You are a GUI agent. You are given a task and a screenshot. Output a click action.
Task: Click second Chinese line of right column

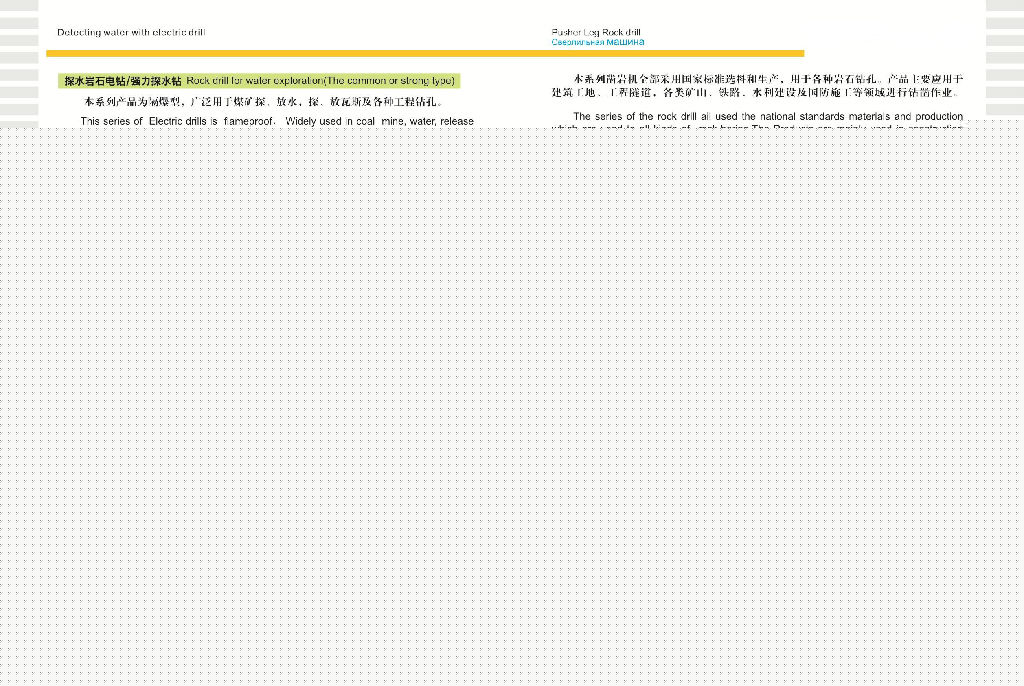(x=755, y=93)
